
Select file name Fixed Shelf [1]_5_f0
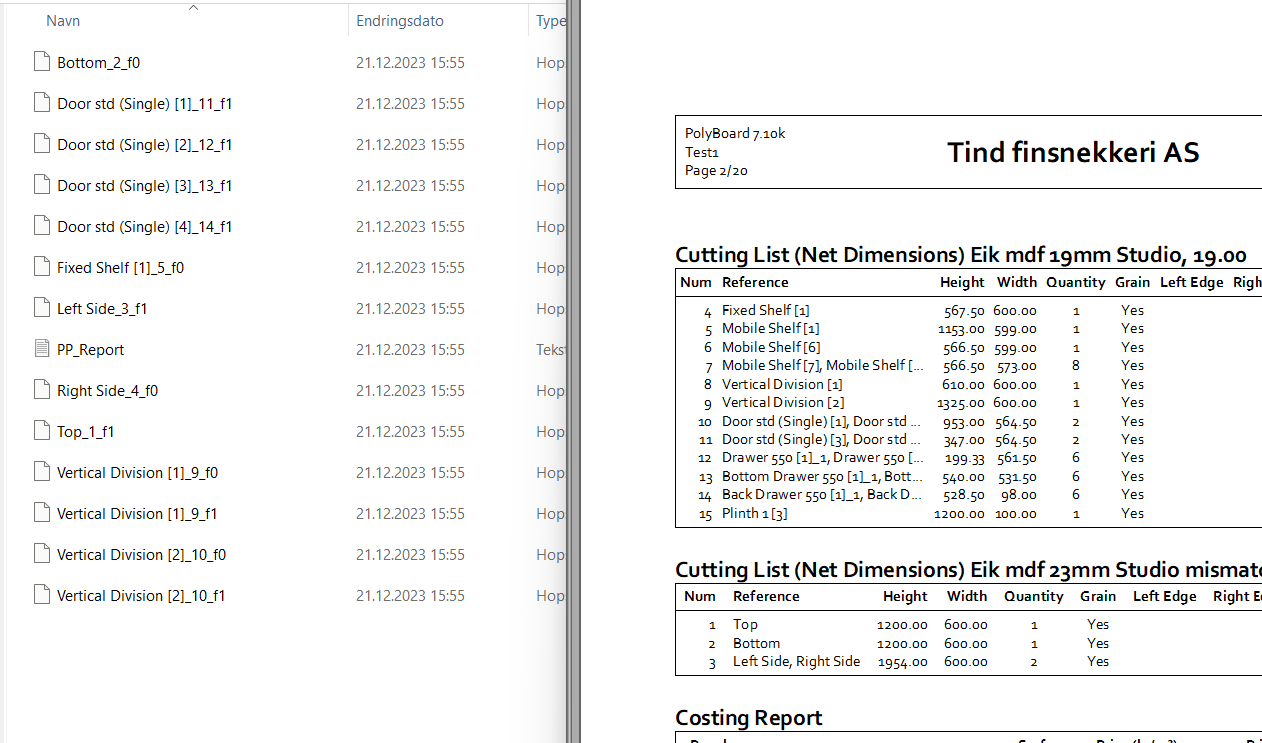coord(121,268)
